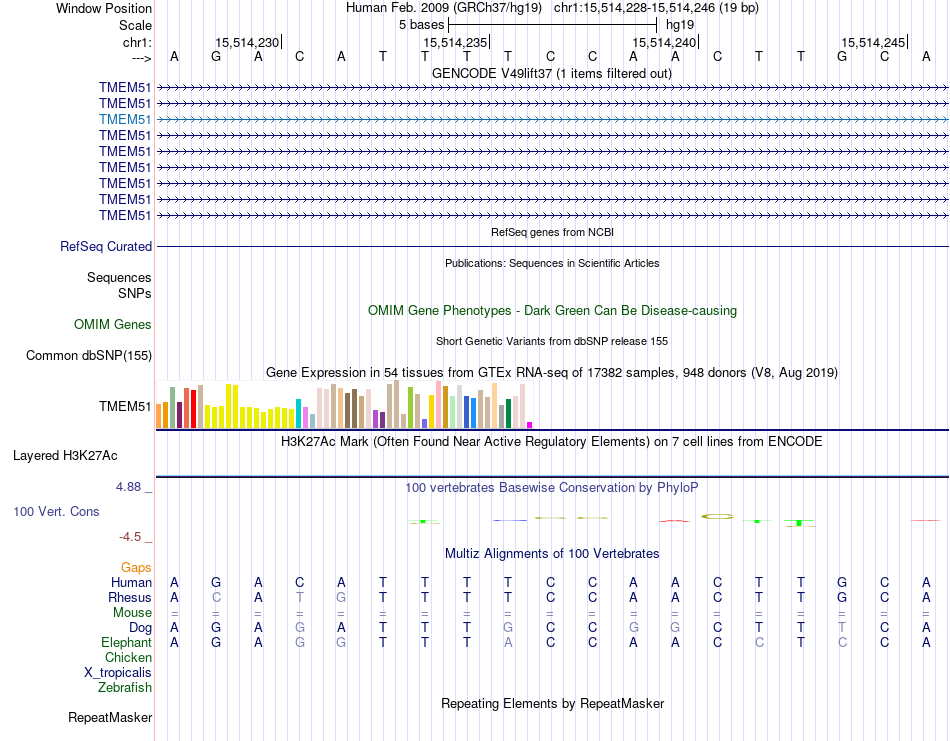This screenshot has width=950, height=741.
Task: Click the Mouse alignment row label
Action: (132, 613)
